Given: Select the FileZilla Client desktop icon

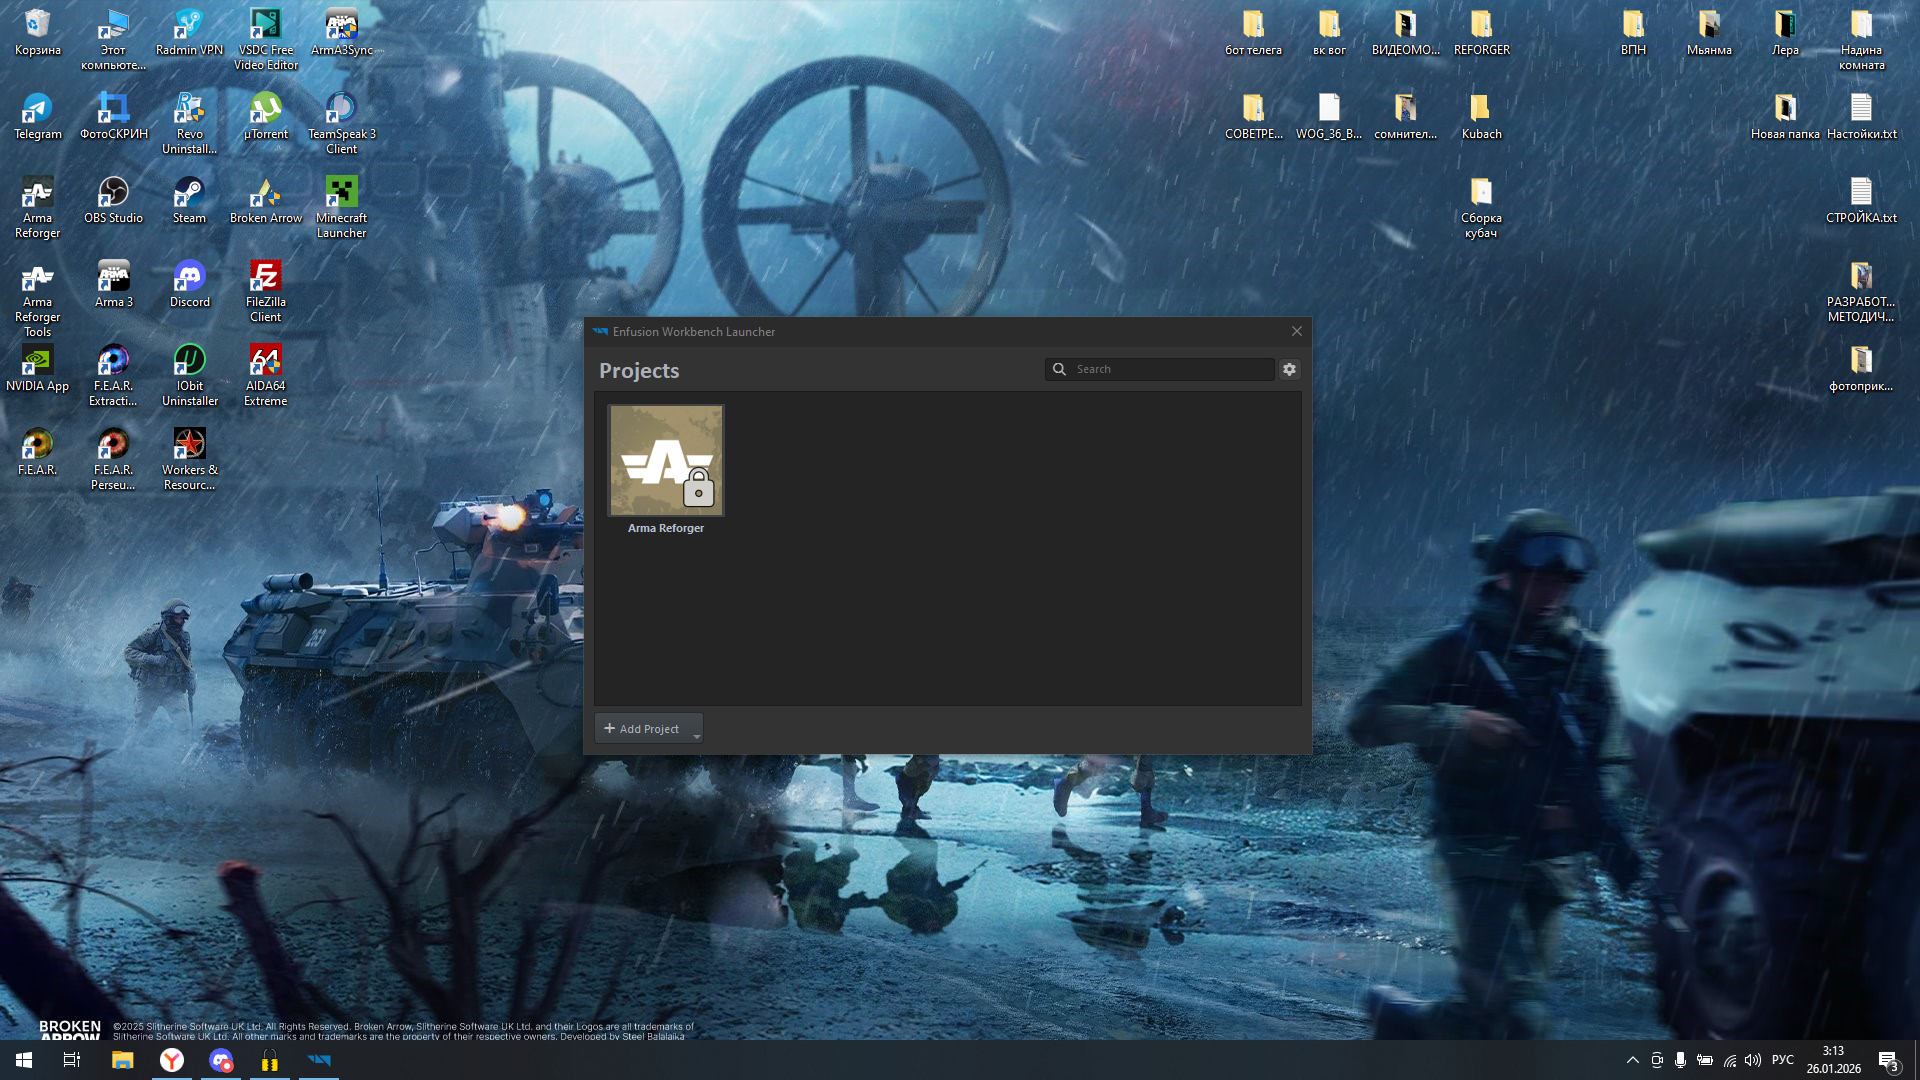Looking at the screenshot, I should (265, 276).
